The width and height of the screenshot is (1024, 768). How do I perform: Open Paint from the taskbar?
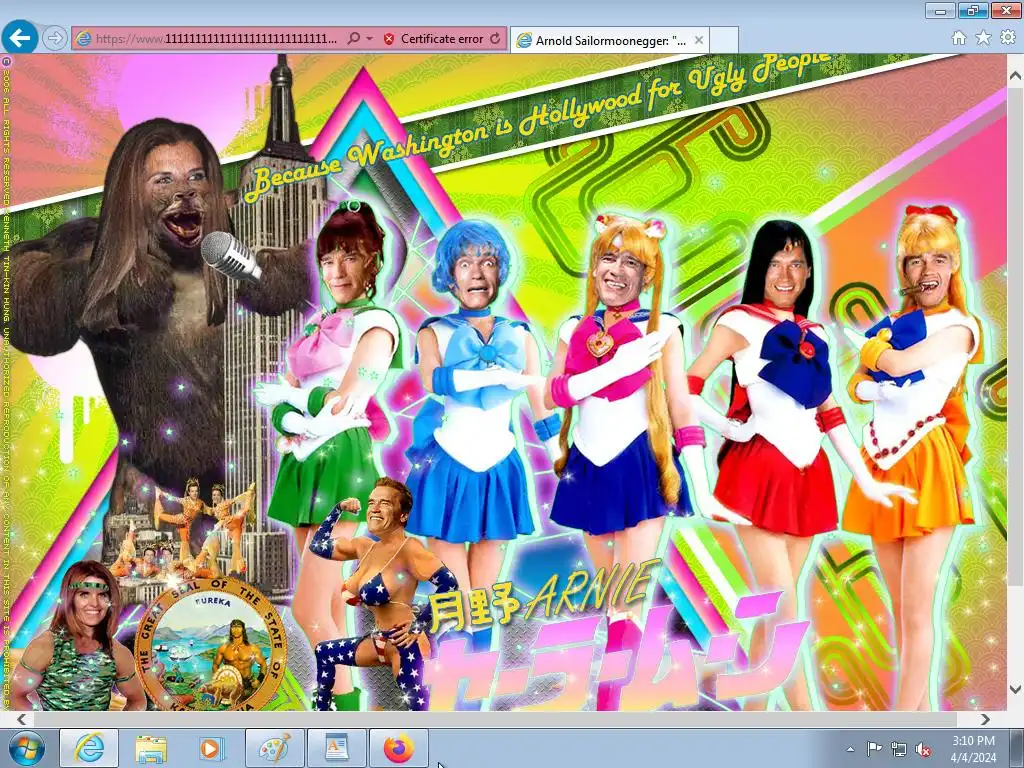[274, 748]
